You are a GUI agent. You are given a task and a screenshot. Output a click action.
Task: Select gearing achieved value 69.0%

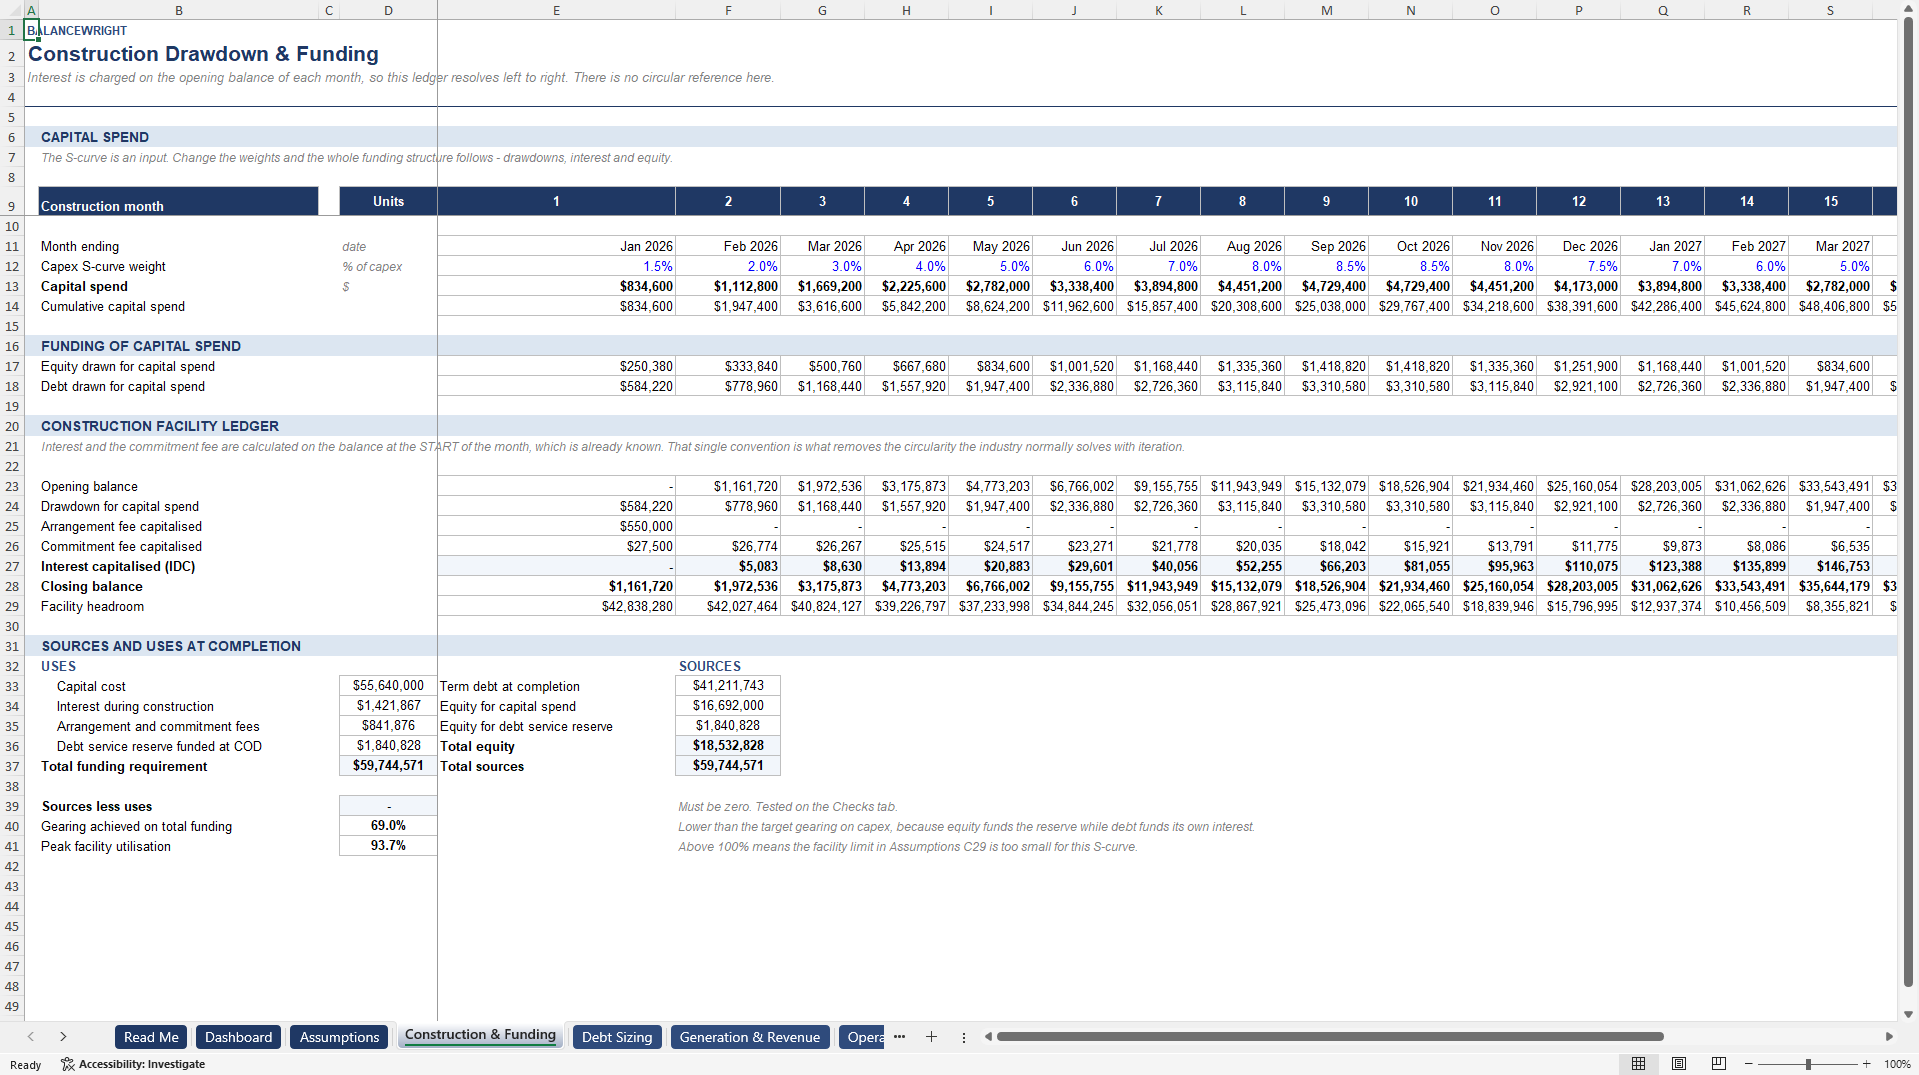pos(388,826)
